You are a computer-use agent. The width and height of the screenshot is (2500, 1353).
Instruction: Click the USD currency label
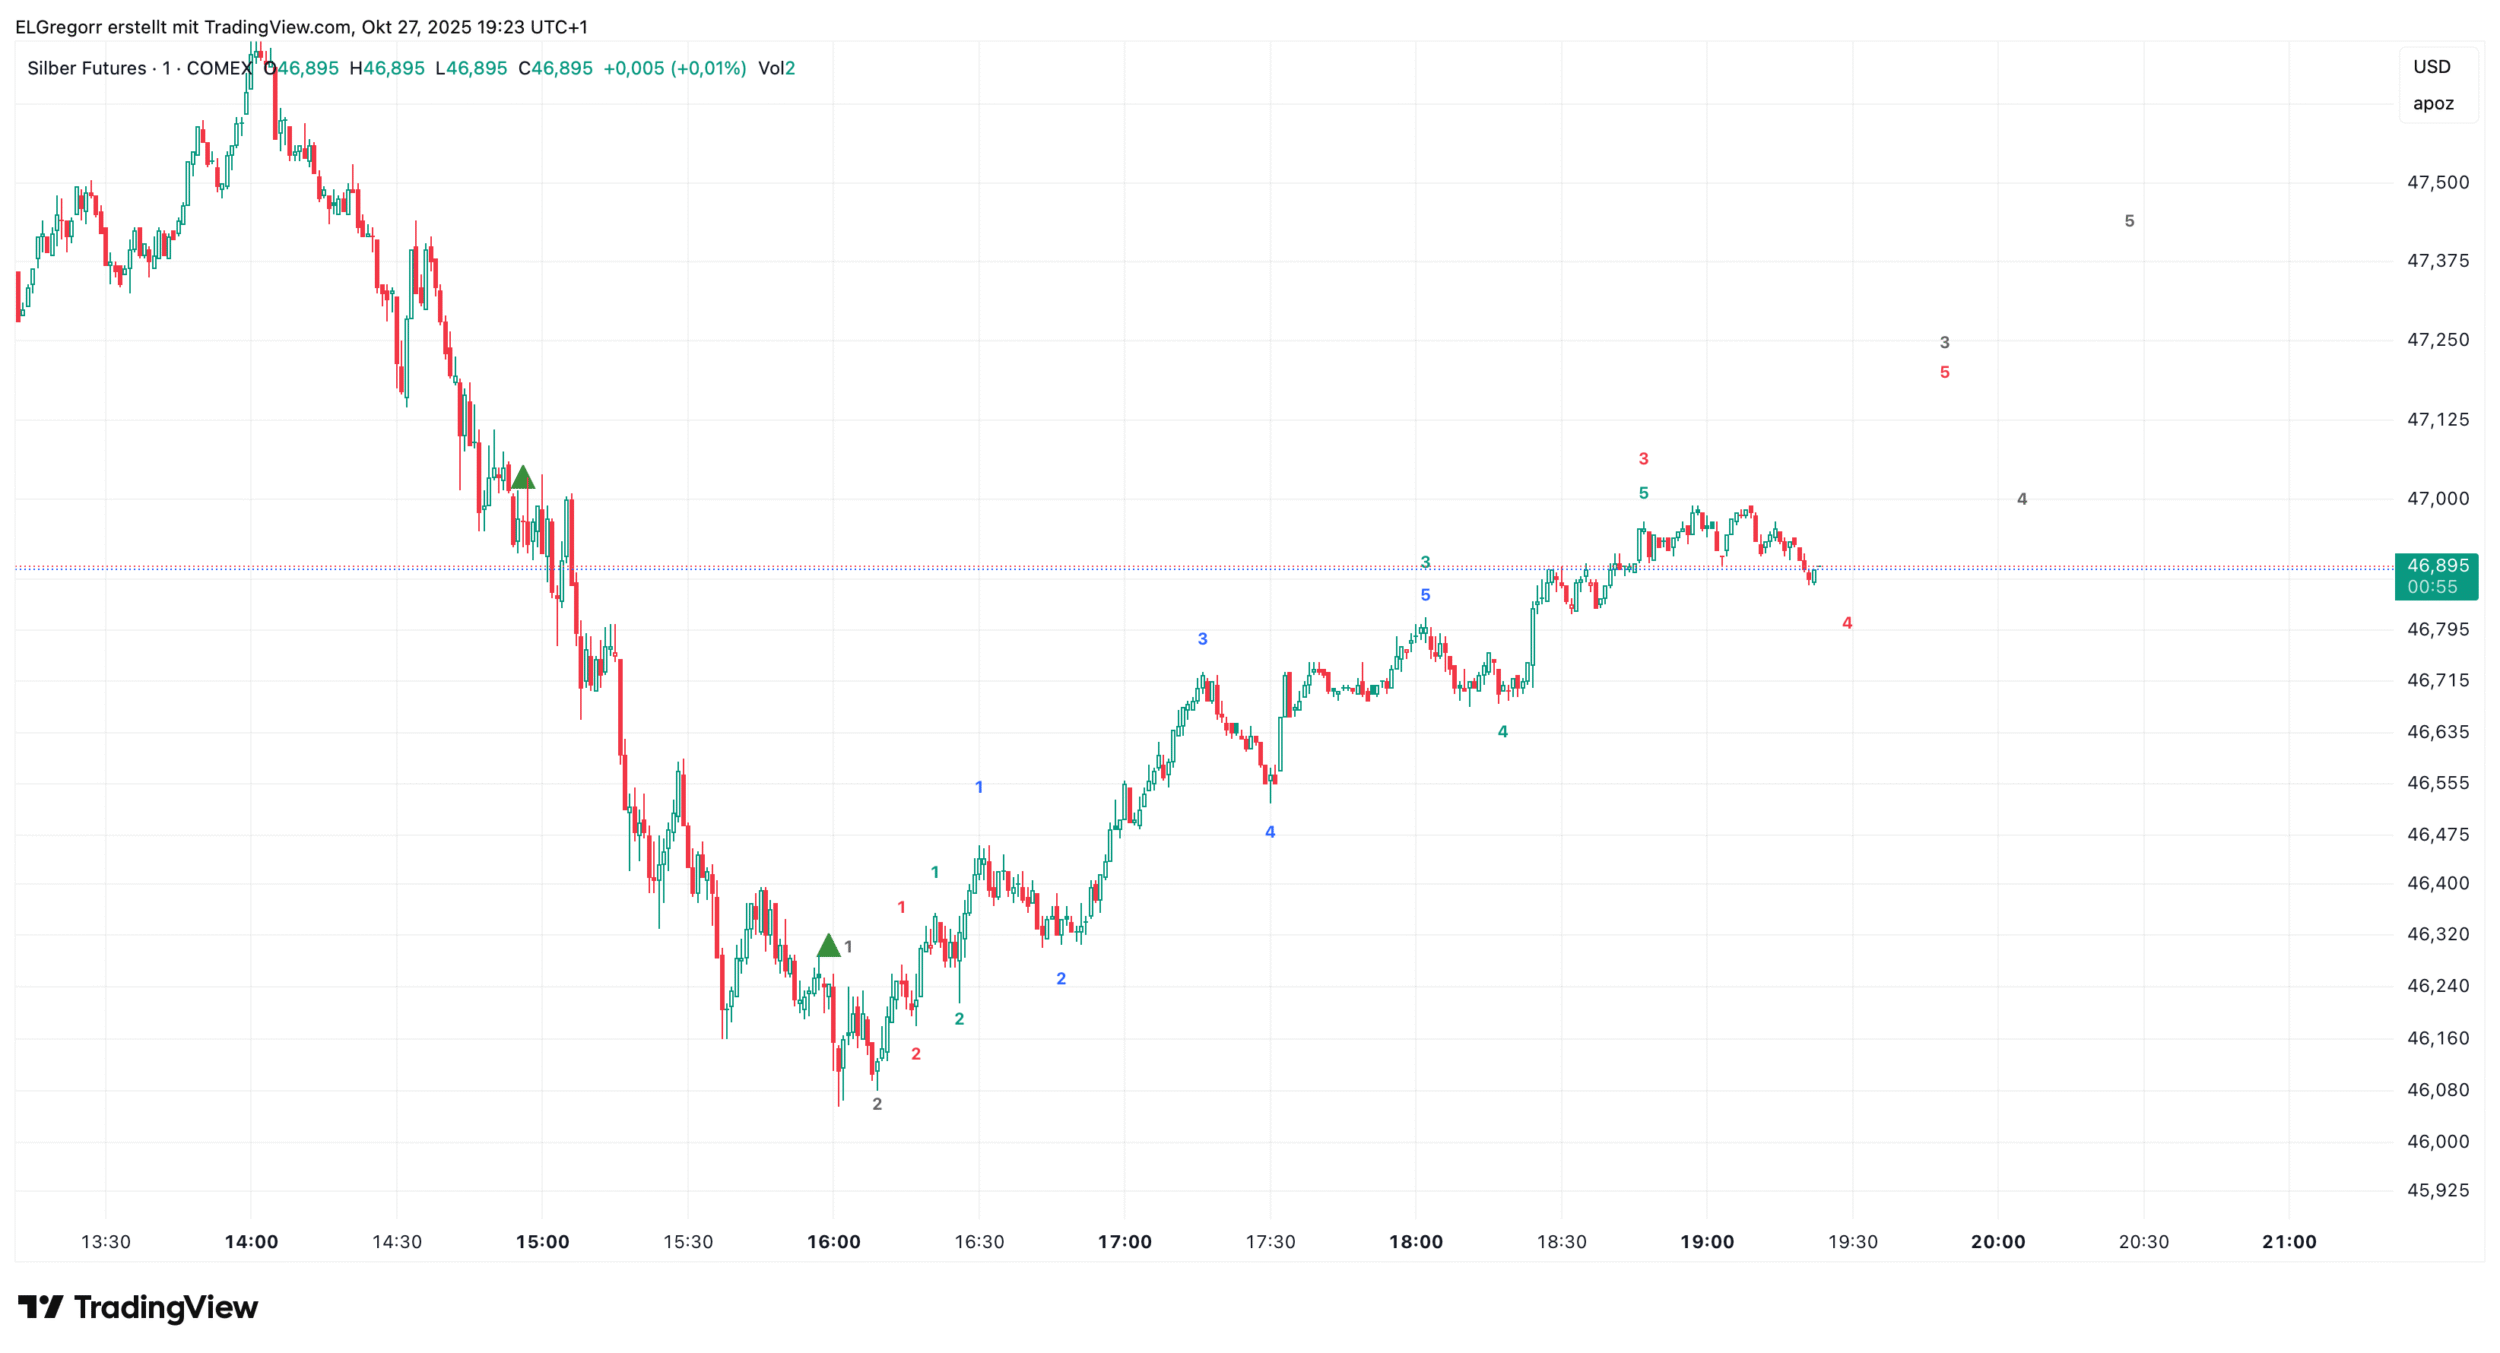pos(2432,67)
